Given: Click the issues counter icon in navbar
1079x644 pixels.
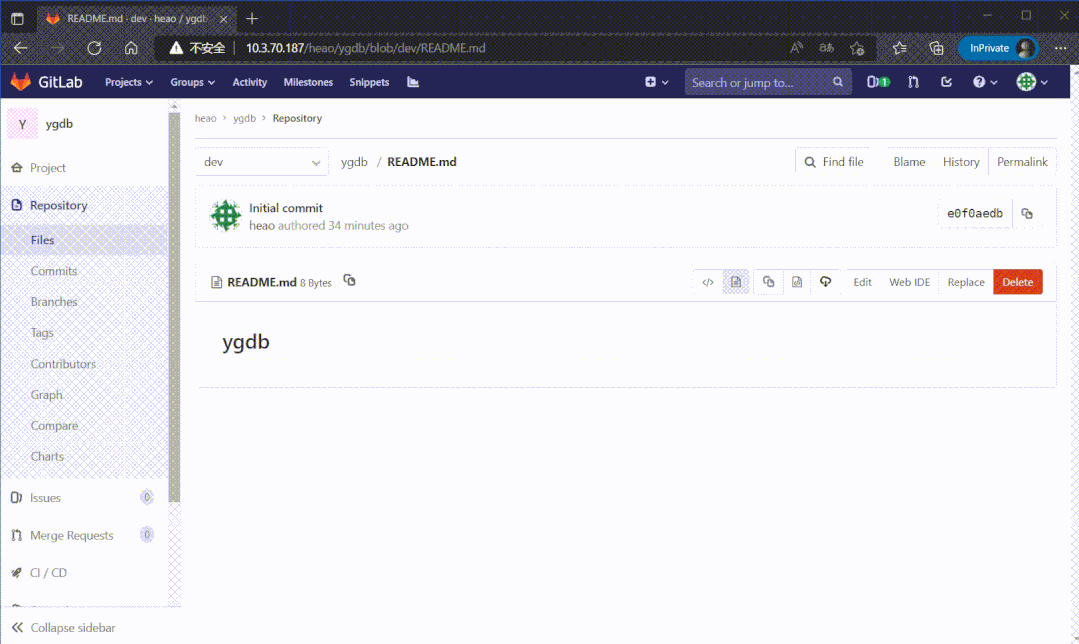Looking at the screenshot, I should 877,82.
